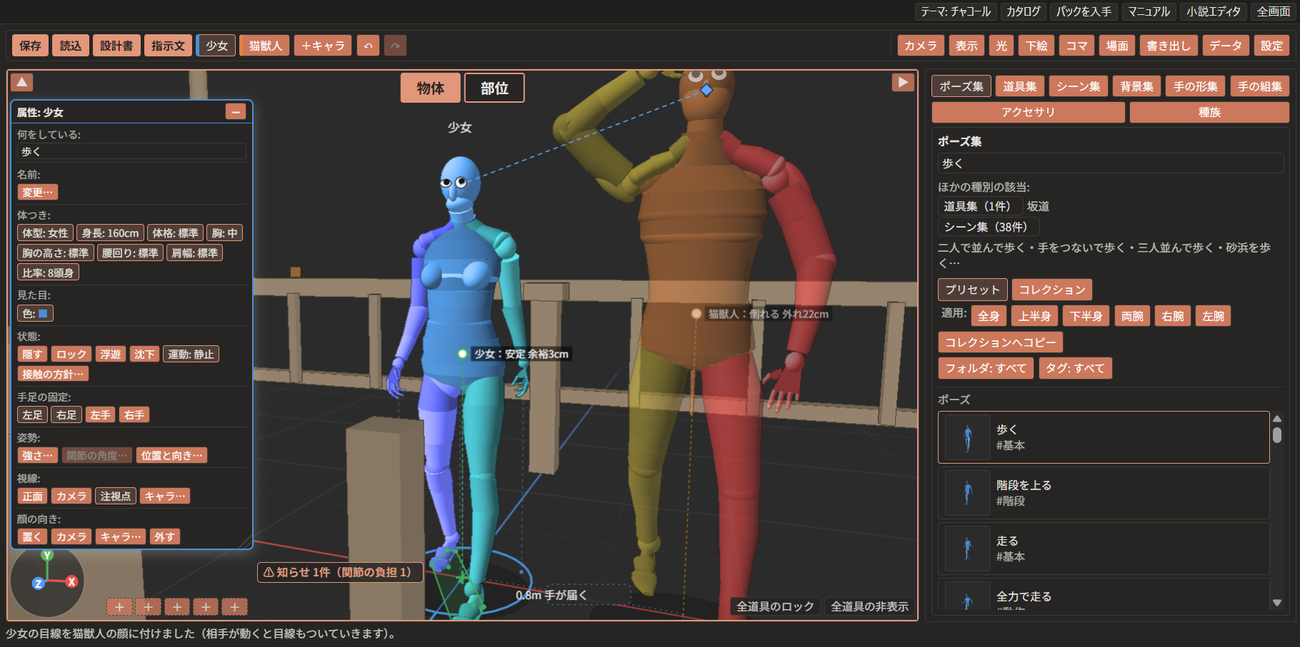Open the コレクション sub-tab
The width and height of the screenshot is (1300, 647).
pos(1052,290)
